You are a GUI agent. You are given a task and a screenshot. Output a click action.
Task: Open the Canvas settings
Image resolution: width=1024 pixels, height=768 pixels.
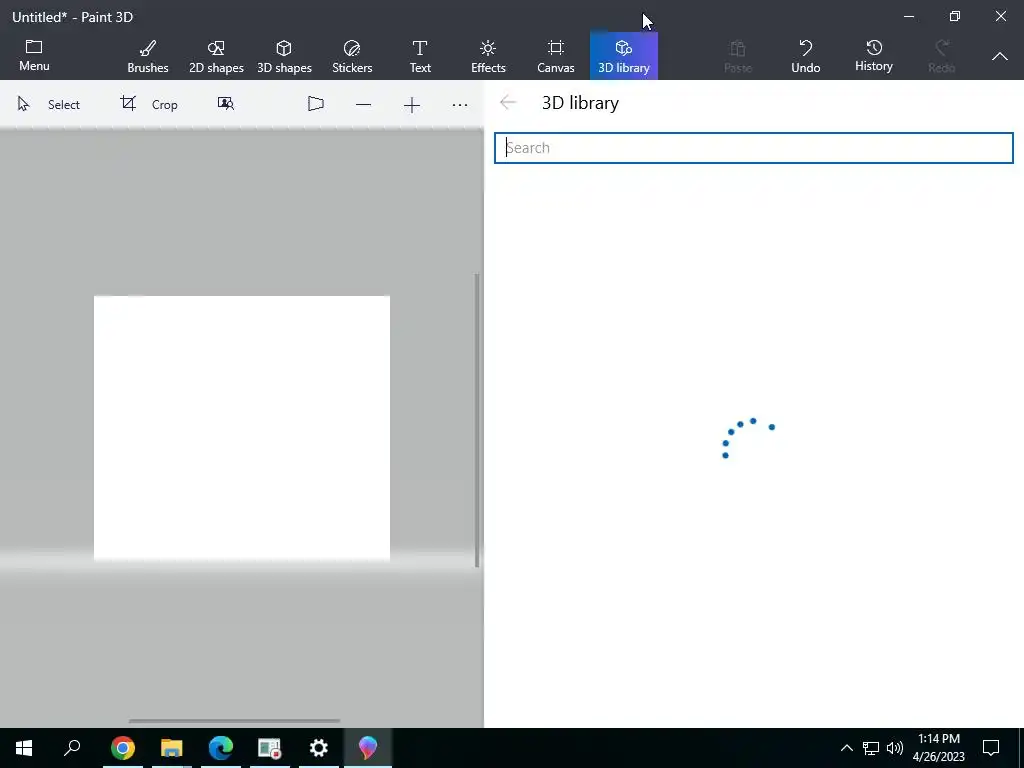[556, 57]
